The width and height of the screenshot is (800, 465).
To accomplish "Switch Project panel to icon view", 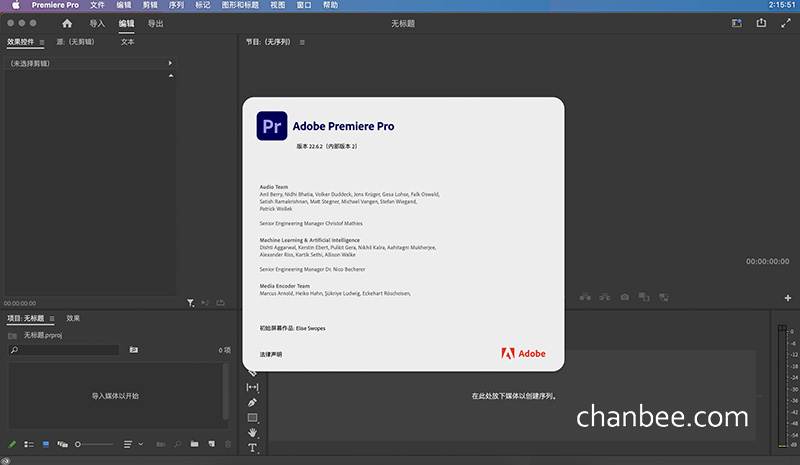I will click(46, 444).
